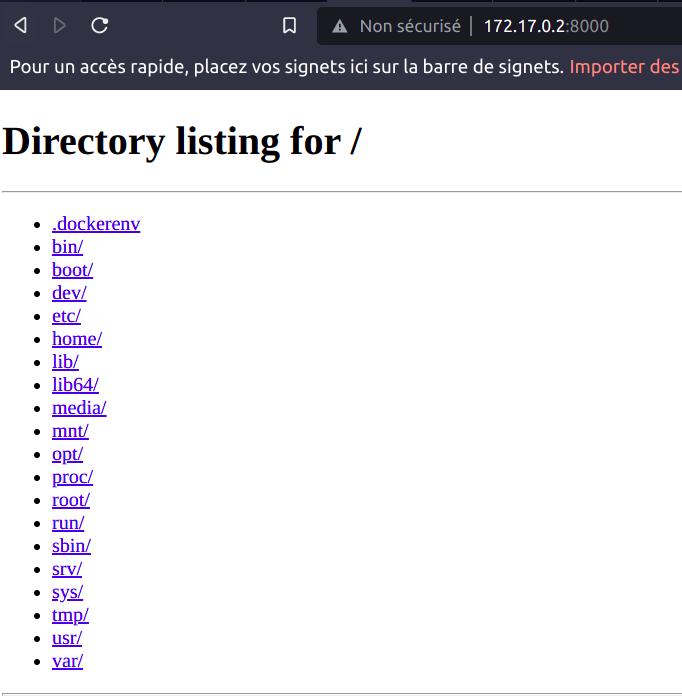The width and height of the screenshot is (682, 696).
Task: Open the bin/ directory
Action: tap(67, 247)
